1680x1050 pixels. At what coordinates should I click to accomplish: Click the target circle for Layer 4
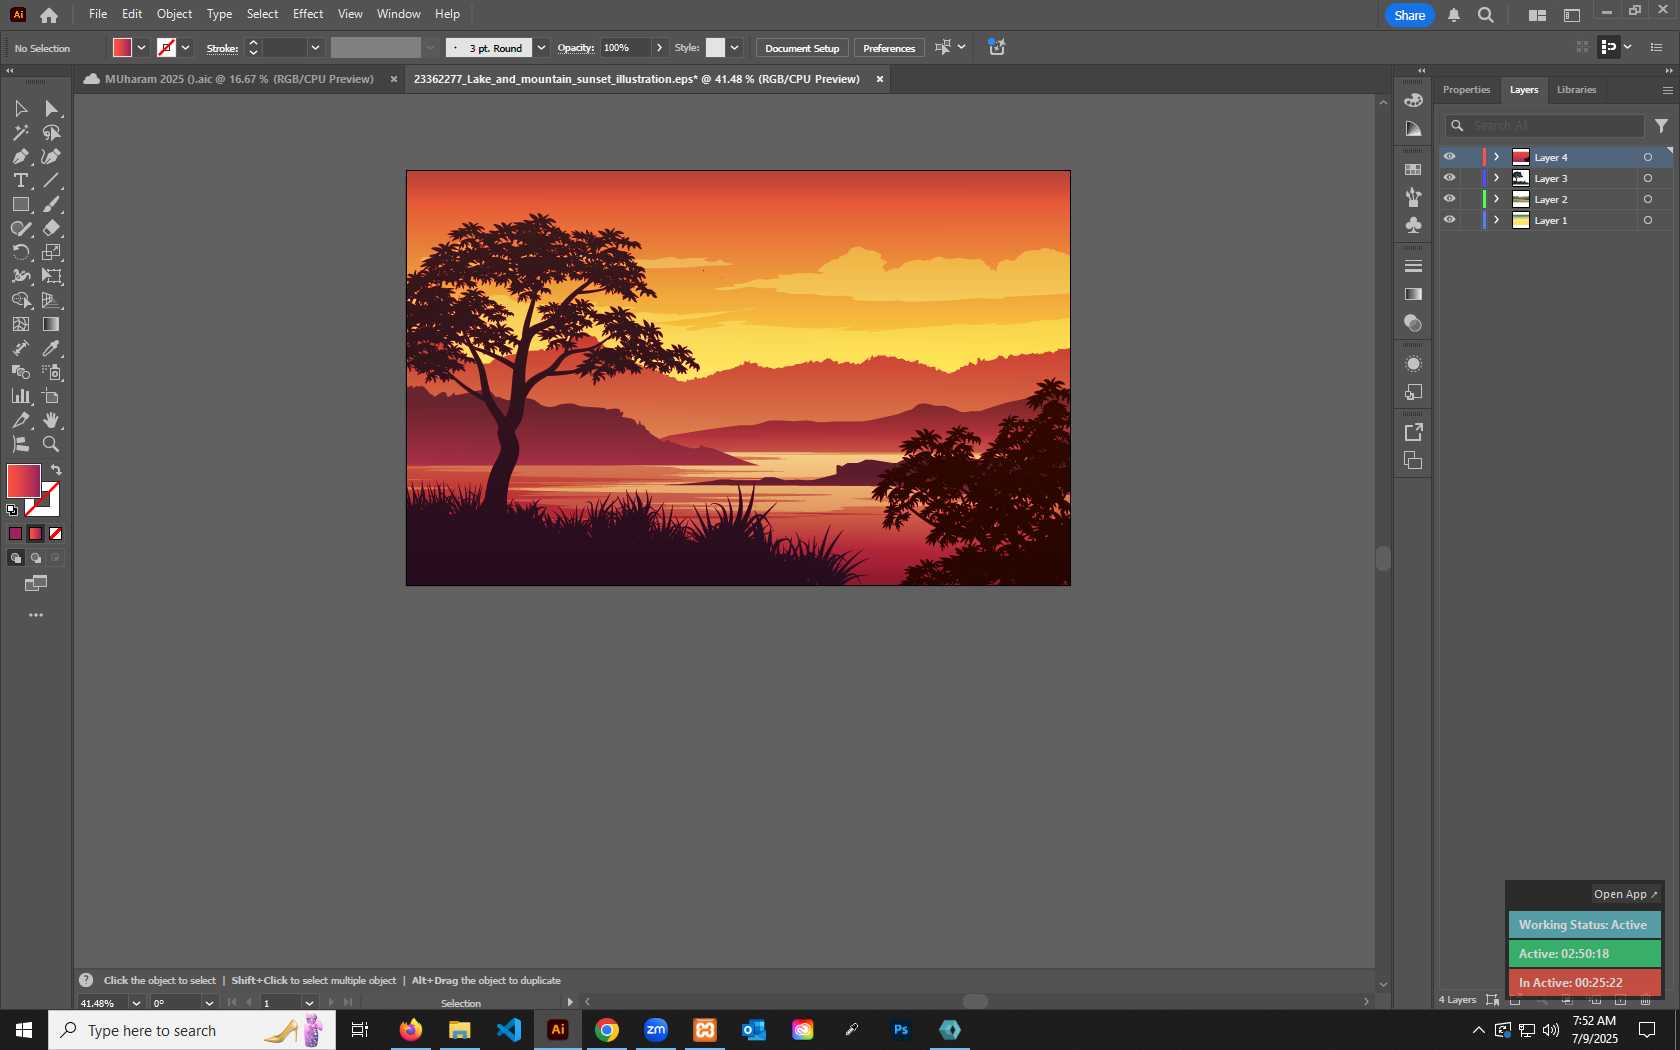tap(1648, 157)
